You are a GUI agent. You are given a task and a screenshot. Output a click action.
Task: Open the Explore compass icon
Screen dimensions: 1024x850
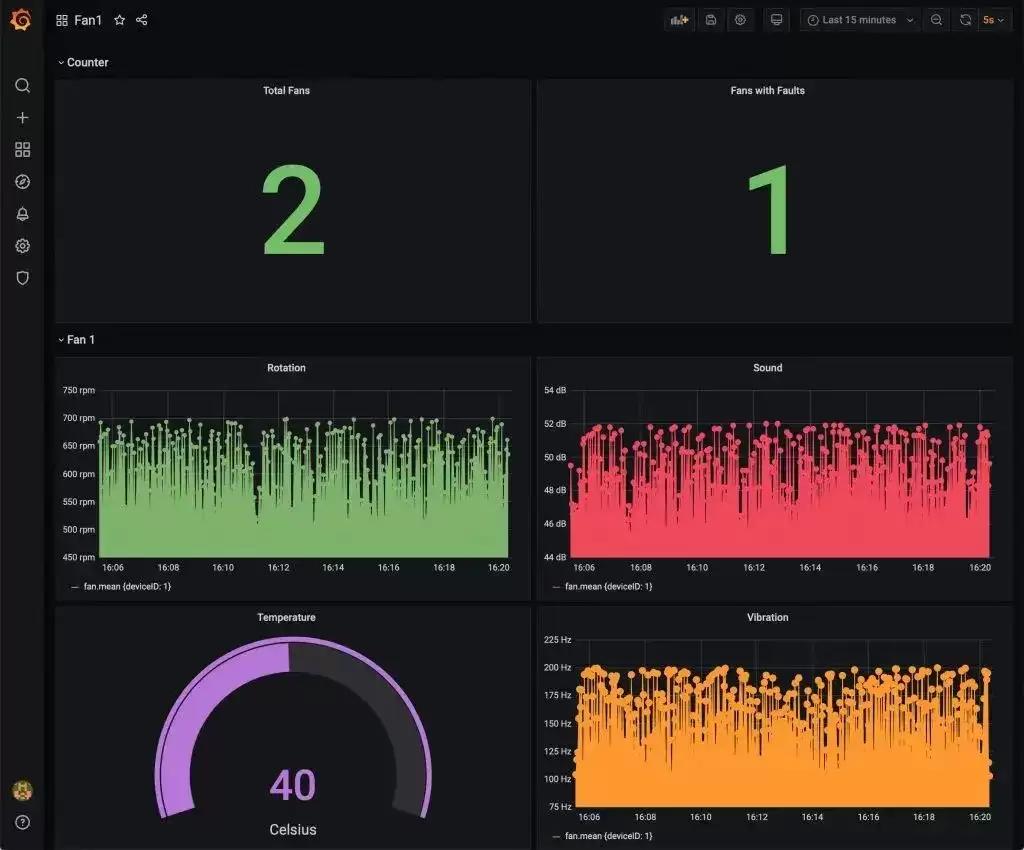click(22, 181)
